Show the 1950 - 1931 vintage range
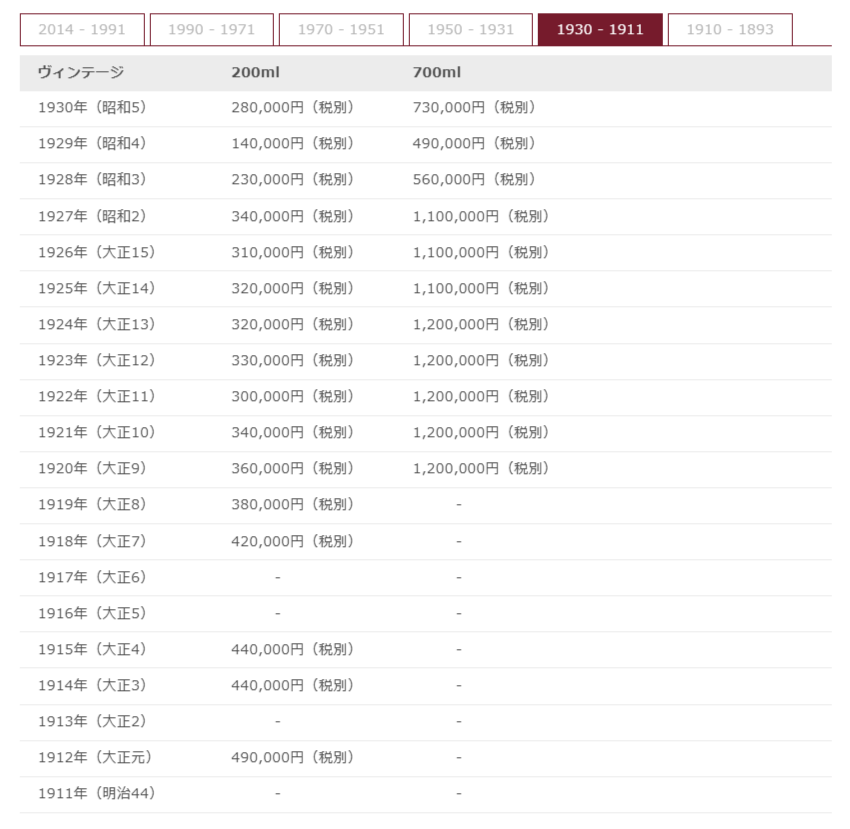The image size is (850, 829). (470, 30)
